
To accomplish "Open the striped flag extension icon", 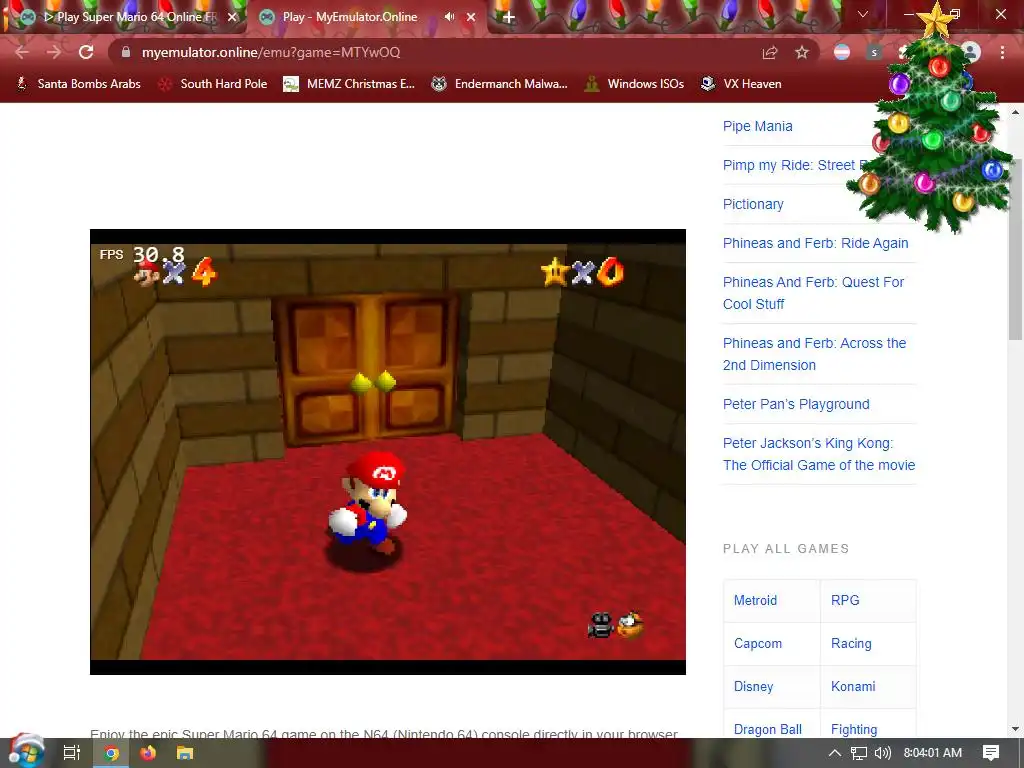I will tap(842, 52).
